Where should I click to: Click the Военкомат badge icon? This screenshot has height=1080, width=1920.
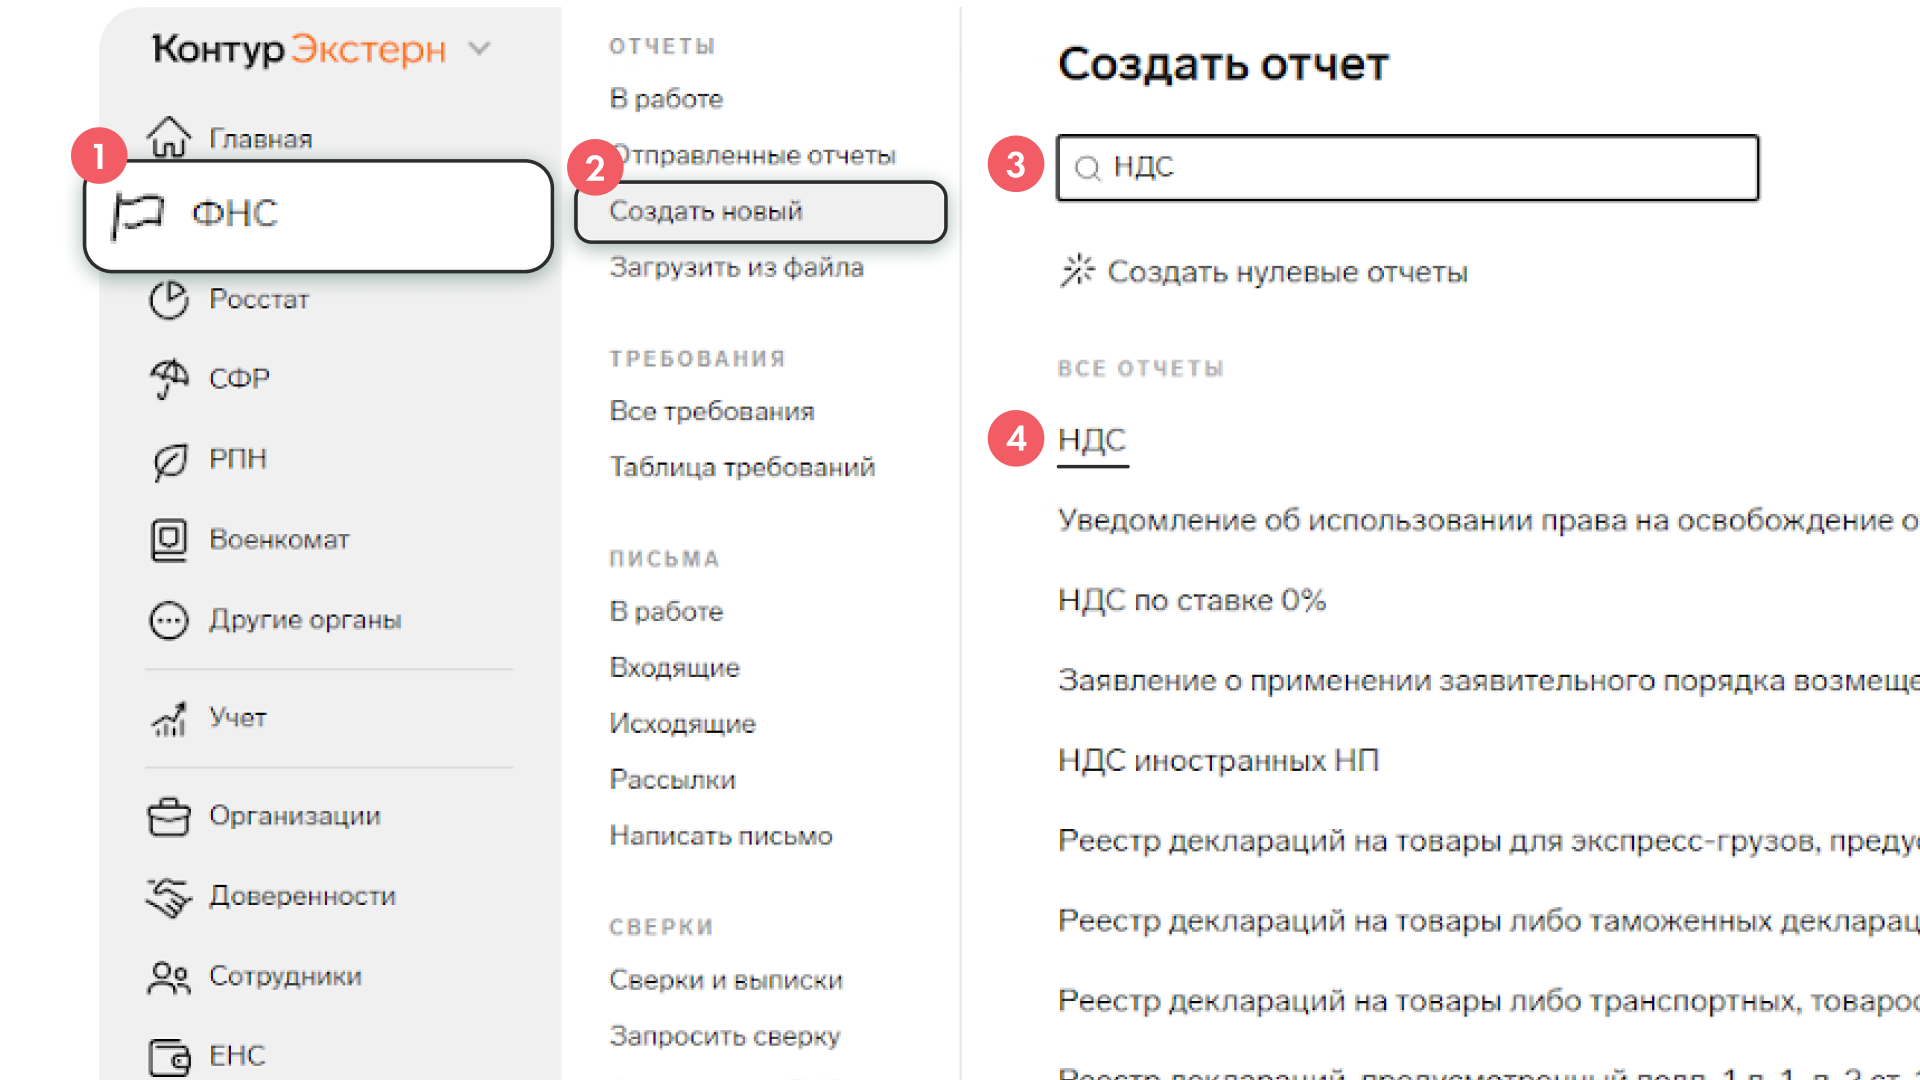click(x=169, y=540)
